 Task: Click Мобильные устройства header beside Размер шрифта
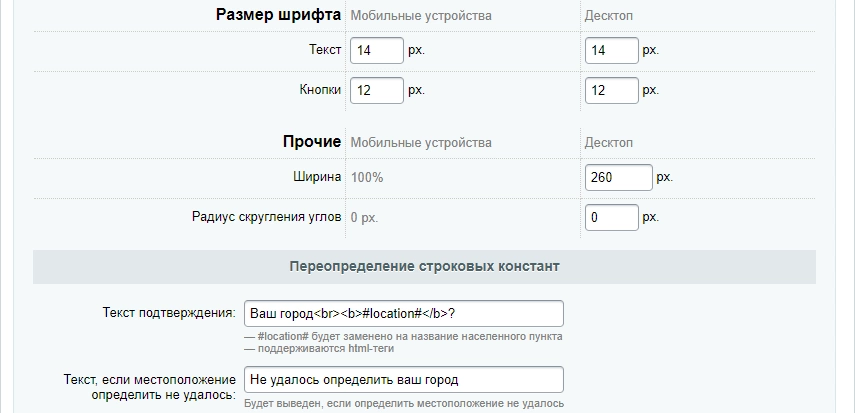[x=421, y=16]
